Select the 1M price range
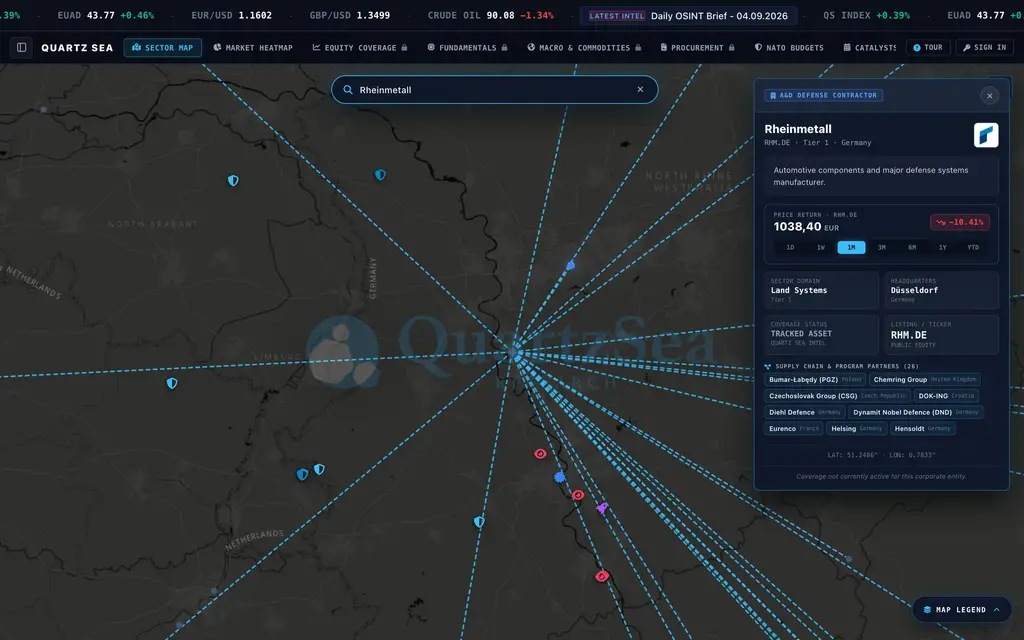1024x640 pixels. click(851, 248)
